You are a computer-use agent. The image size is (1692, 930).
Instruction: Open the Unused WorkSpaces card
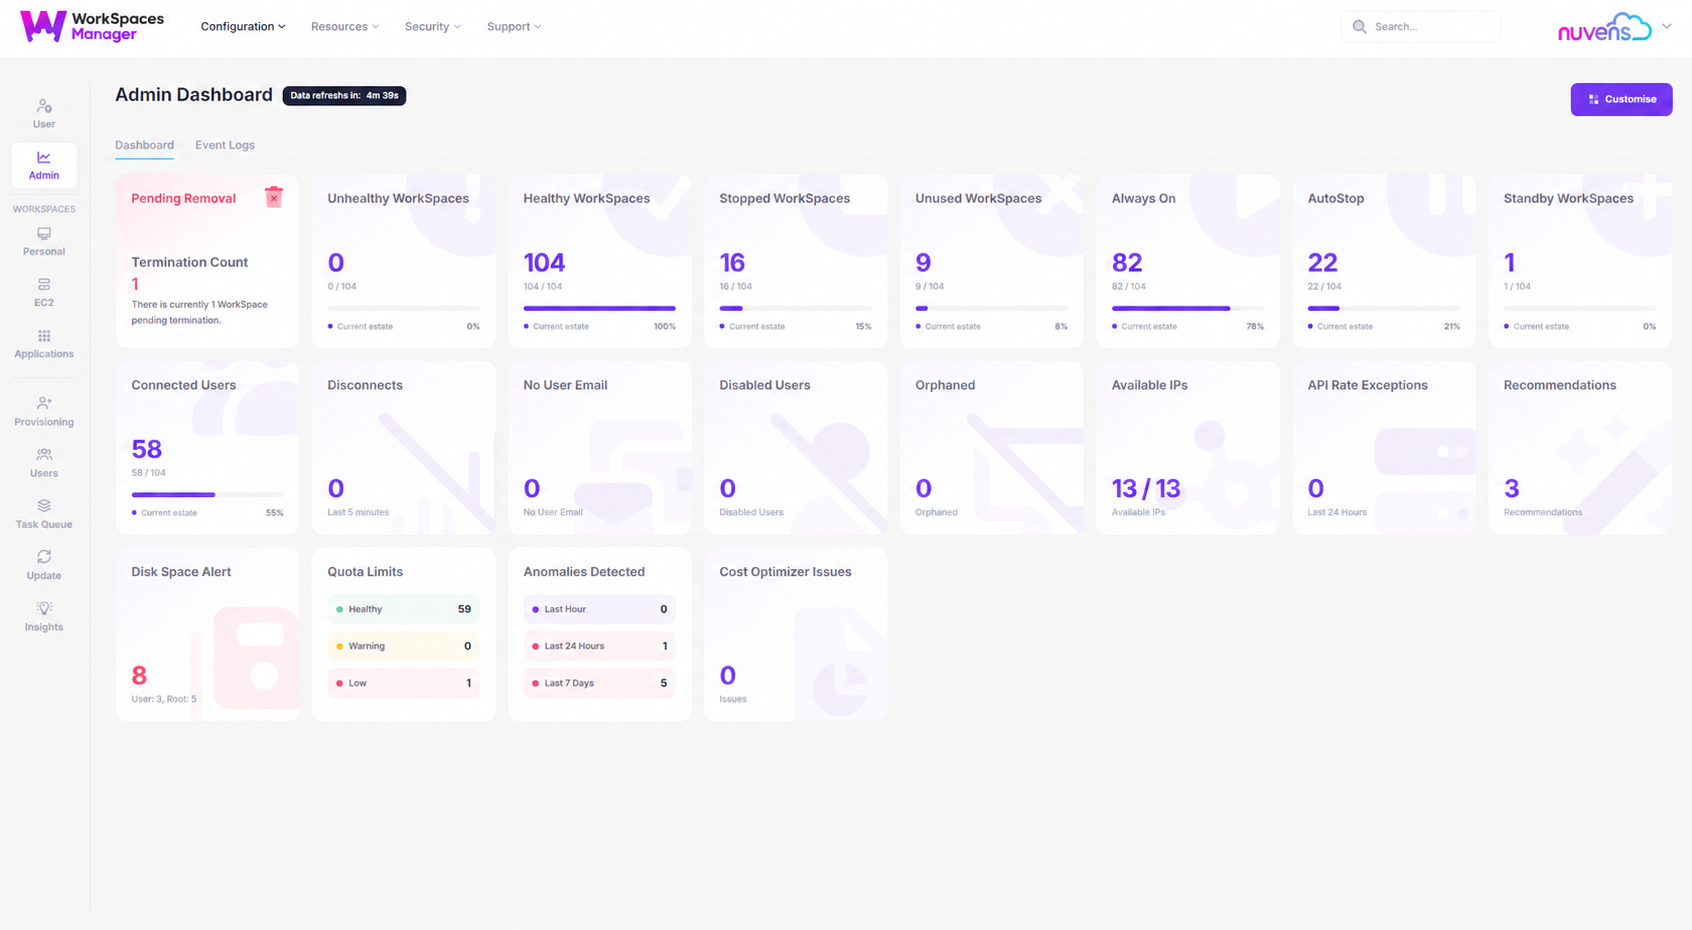pyautogui.click(x=991, y=261)
